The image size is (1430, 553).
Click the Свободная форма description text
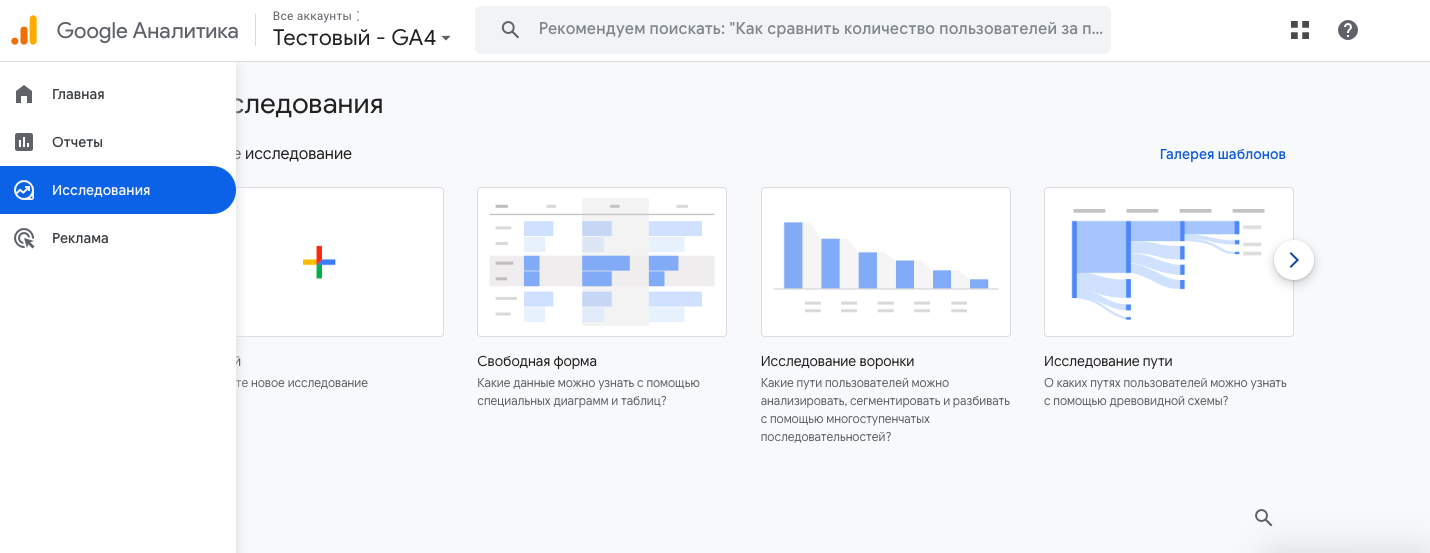point(589,392)
